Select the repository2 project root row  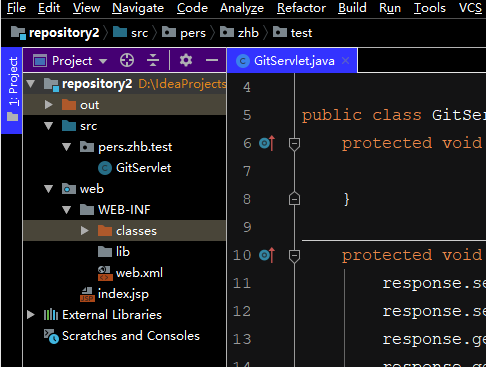coord(124,84)
